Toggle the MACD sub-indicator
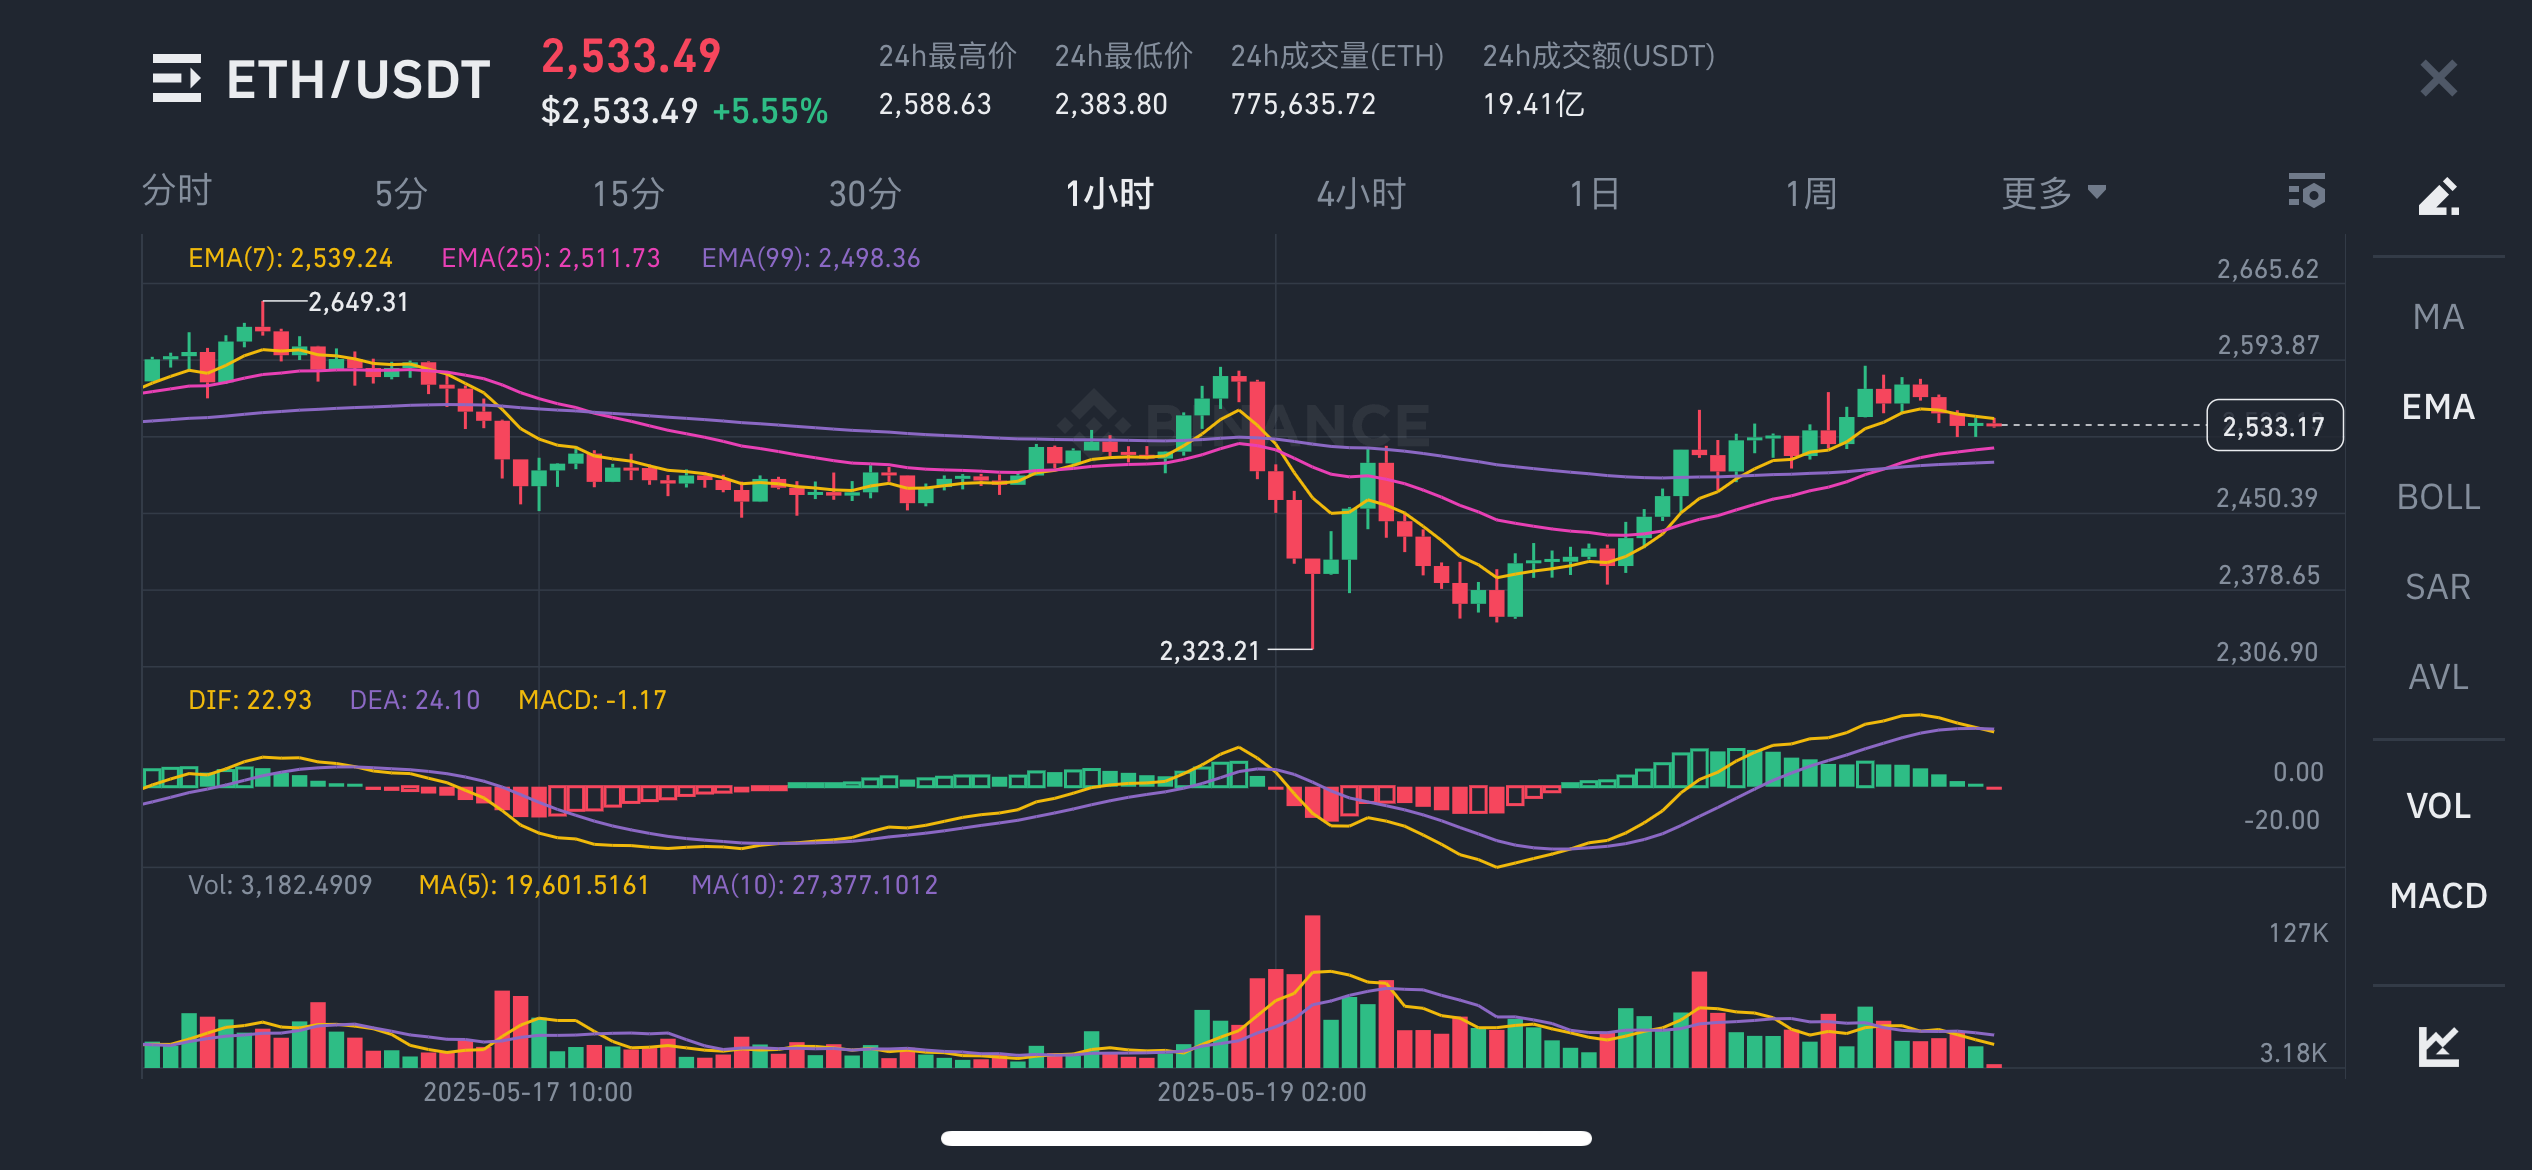2532x1170 pixels. [x=2438, y=896]
